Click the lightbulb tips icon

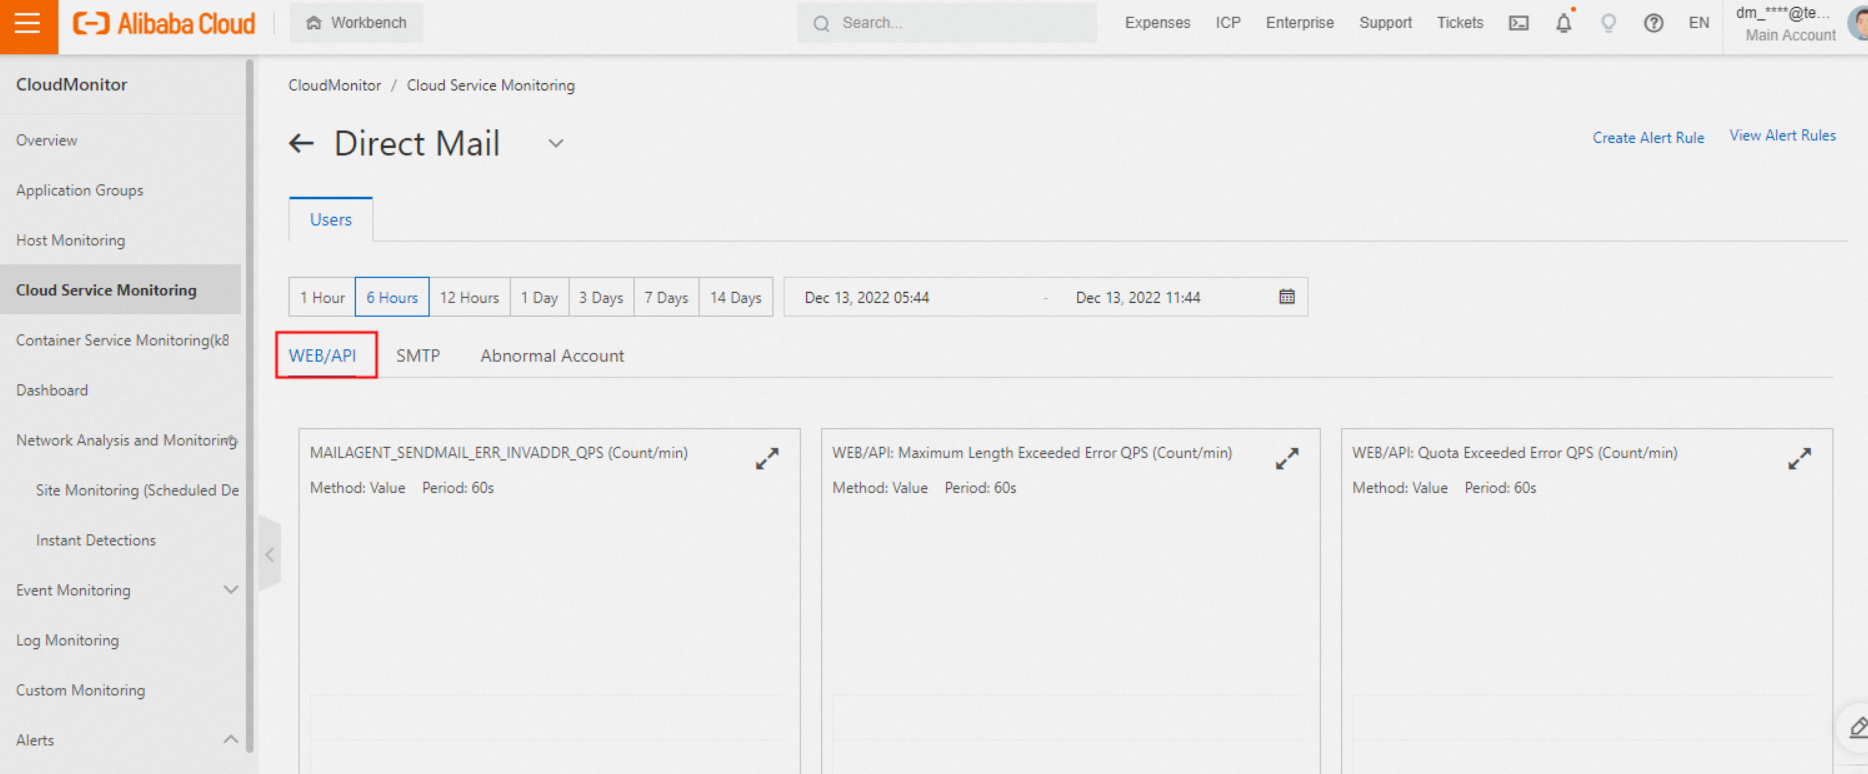coord(1608,23)
